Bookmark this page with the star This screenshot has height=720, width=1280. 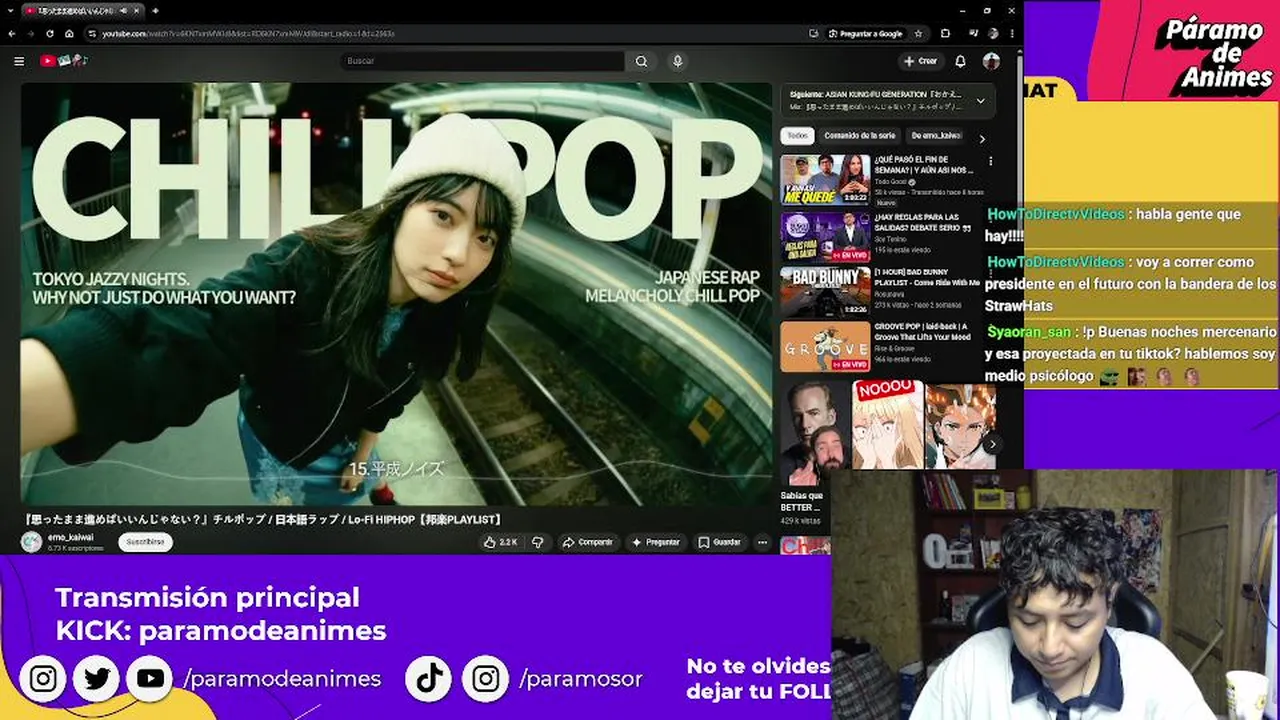pos(918,33)
